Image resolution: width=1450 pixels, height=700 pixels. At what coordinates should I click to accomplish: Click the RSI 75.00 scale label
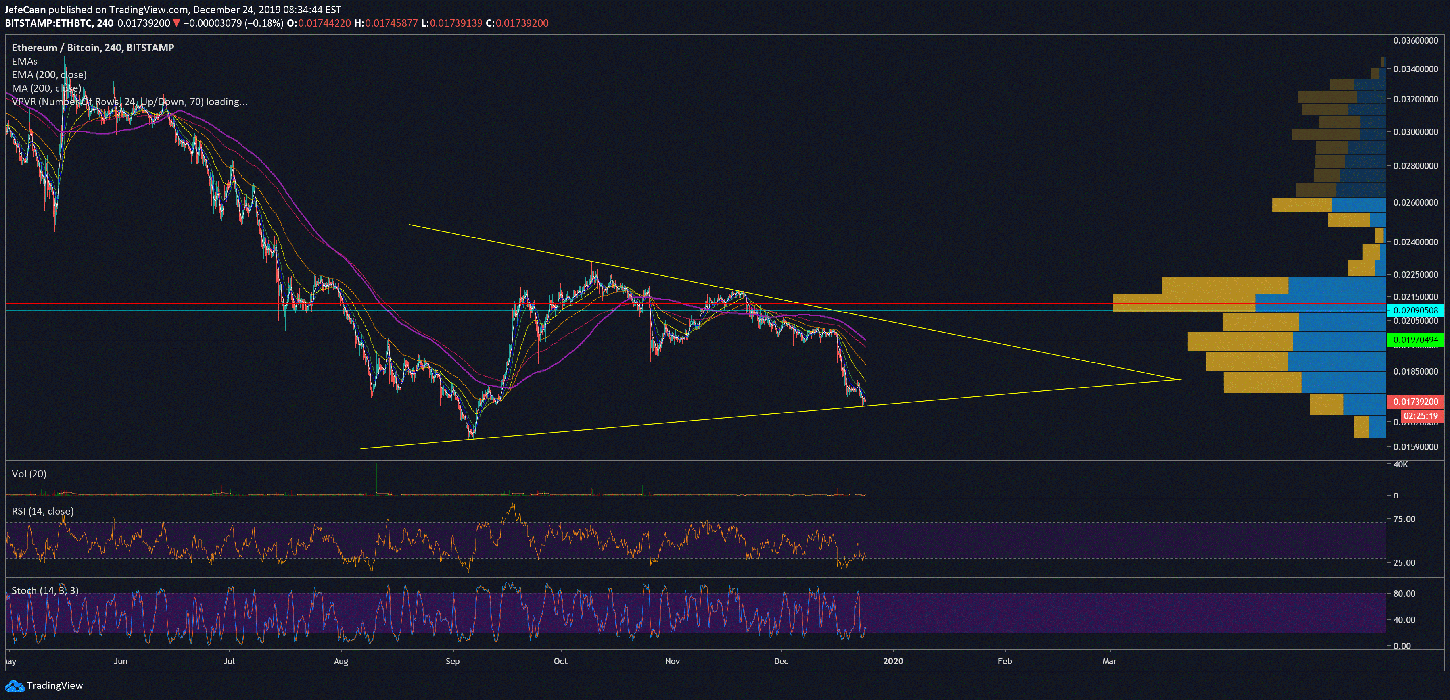[x=1405, y=519]
